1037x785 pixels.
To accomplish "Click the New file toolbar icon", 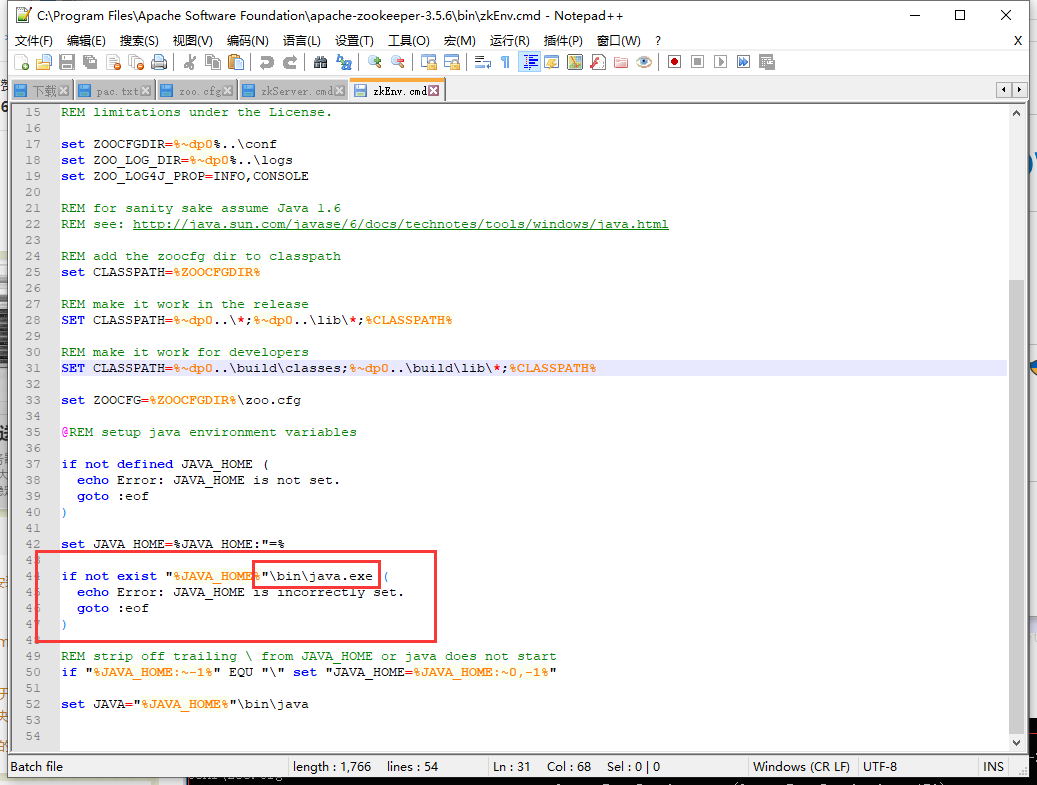I will tap(21, 62).
